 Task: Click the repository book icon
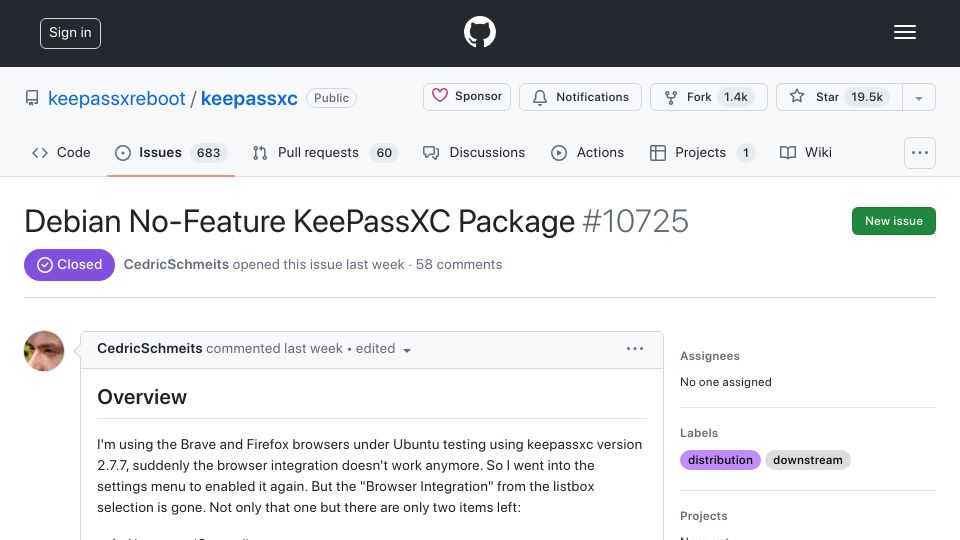[x=32, y=98]
